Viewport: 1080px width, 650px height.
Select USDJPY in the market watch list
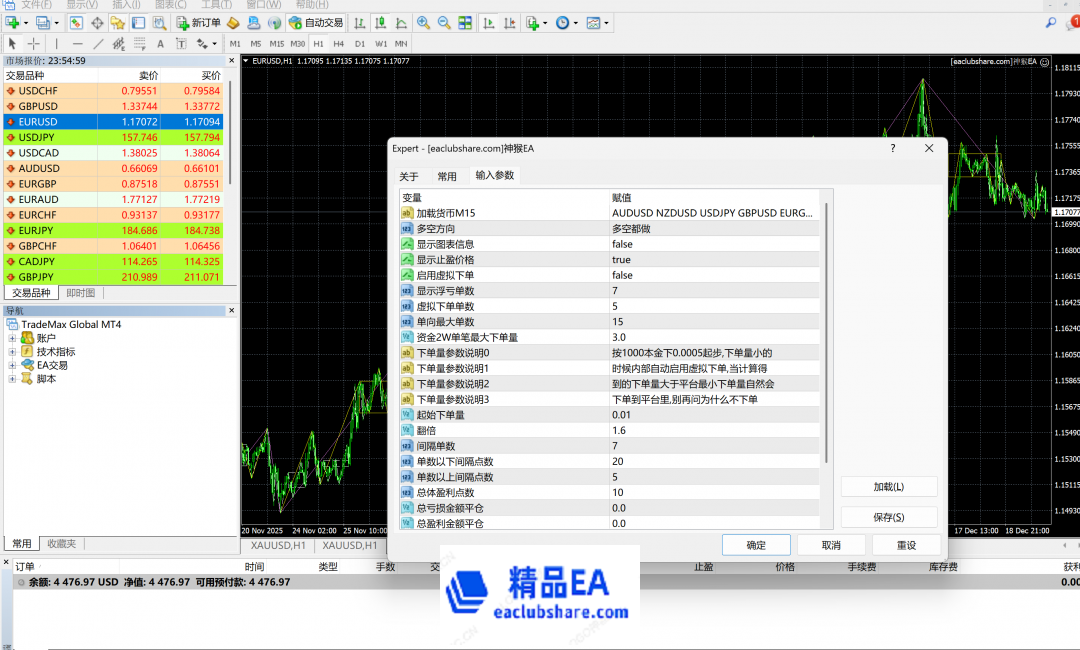(38, 137)
